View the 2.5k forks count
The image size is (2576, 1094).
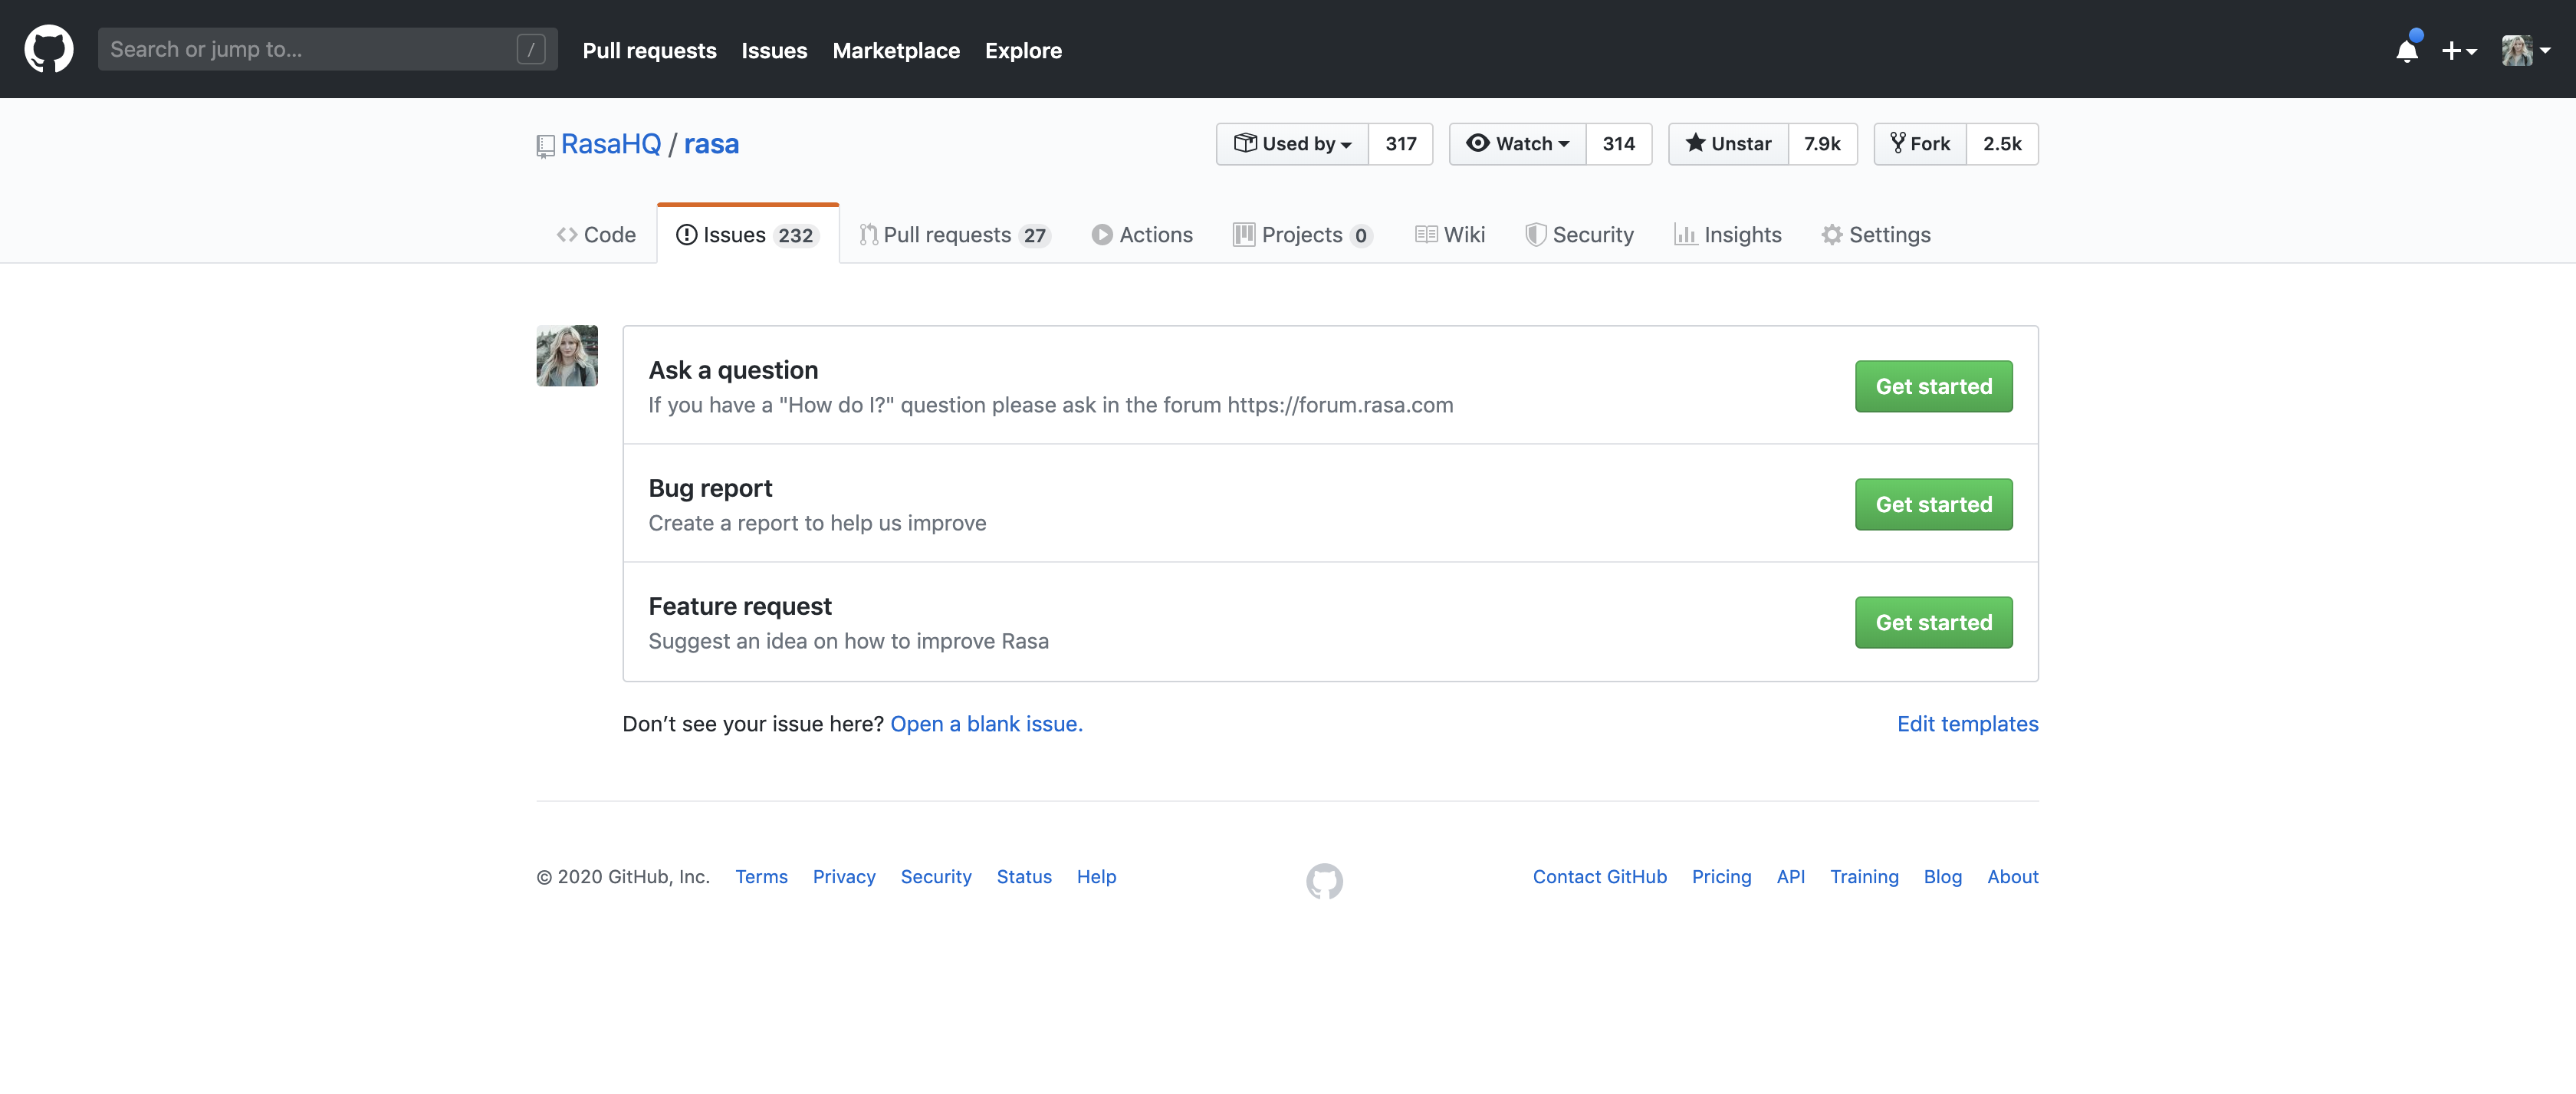coord(2002,144)
